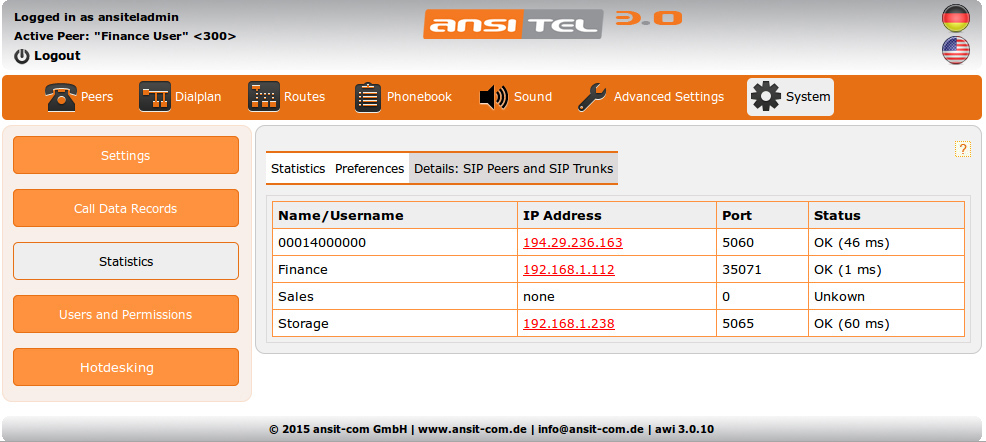The width and height of the screenshot is (986, 442).
Task: Click the Sound speaker icon
Action: (494, 97)
